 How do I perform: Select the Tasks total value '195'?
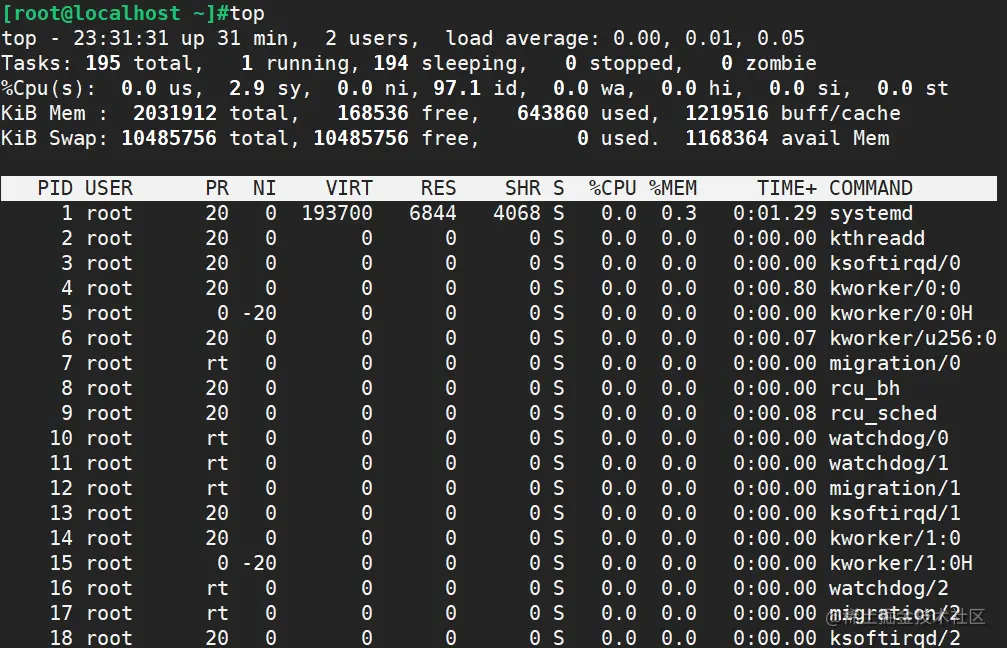click(x=103, y=64)
